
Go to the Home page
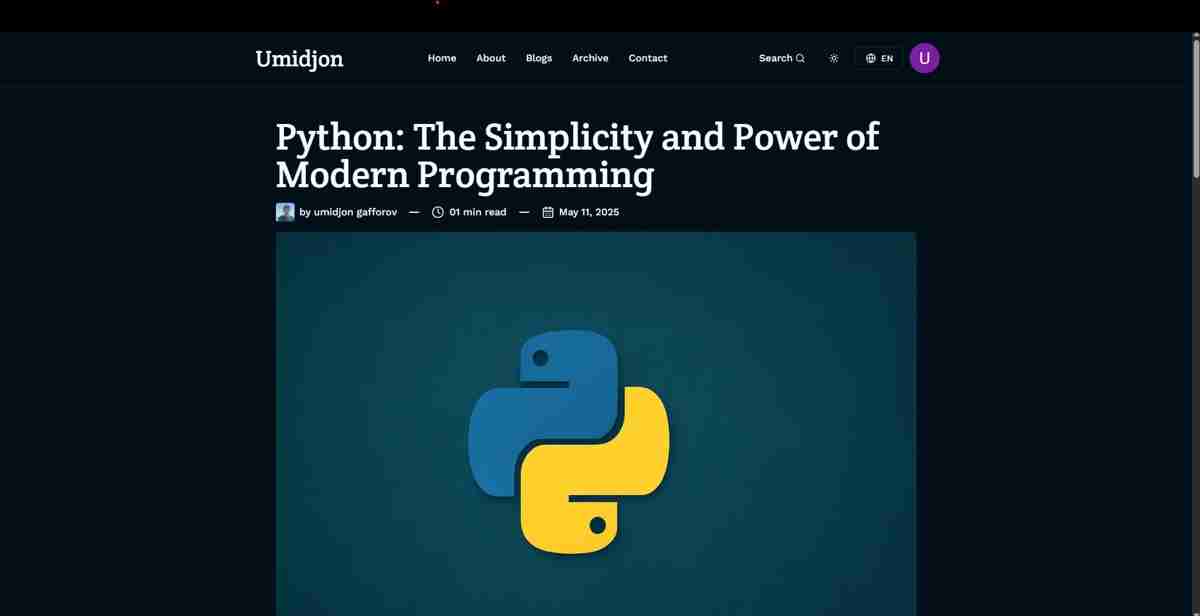(x=442, y=58)
